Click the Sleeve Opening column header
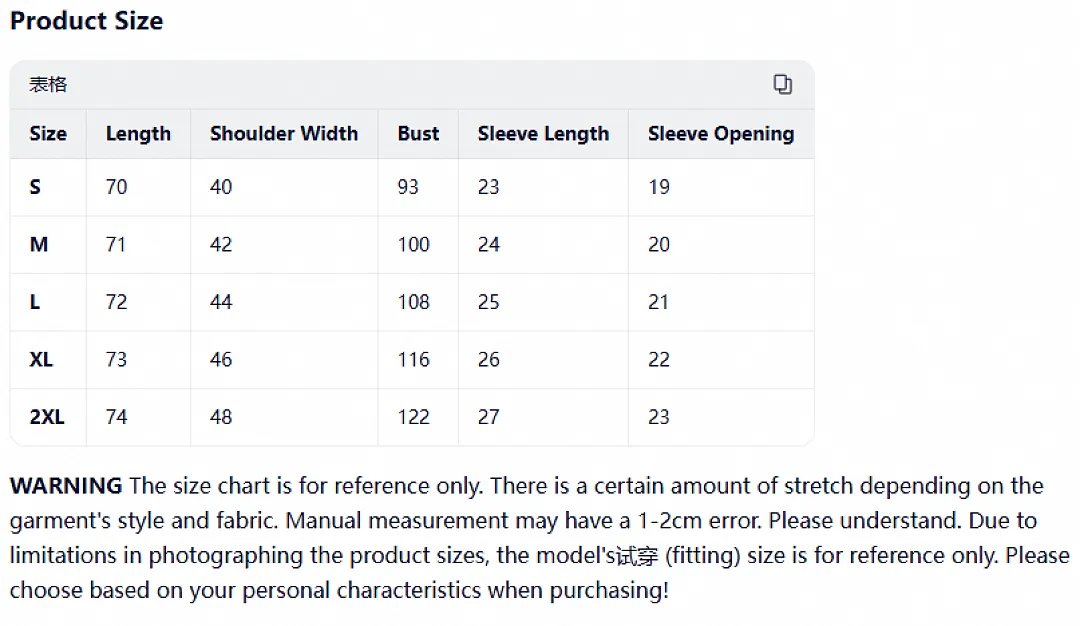This screenshot has width=1080, height=626. coord(721,134)
